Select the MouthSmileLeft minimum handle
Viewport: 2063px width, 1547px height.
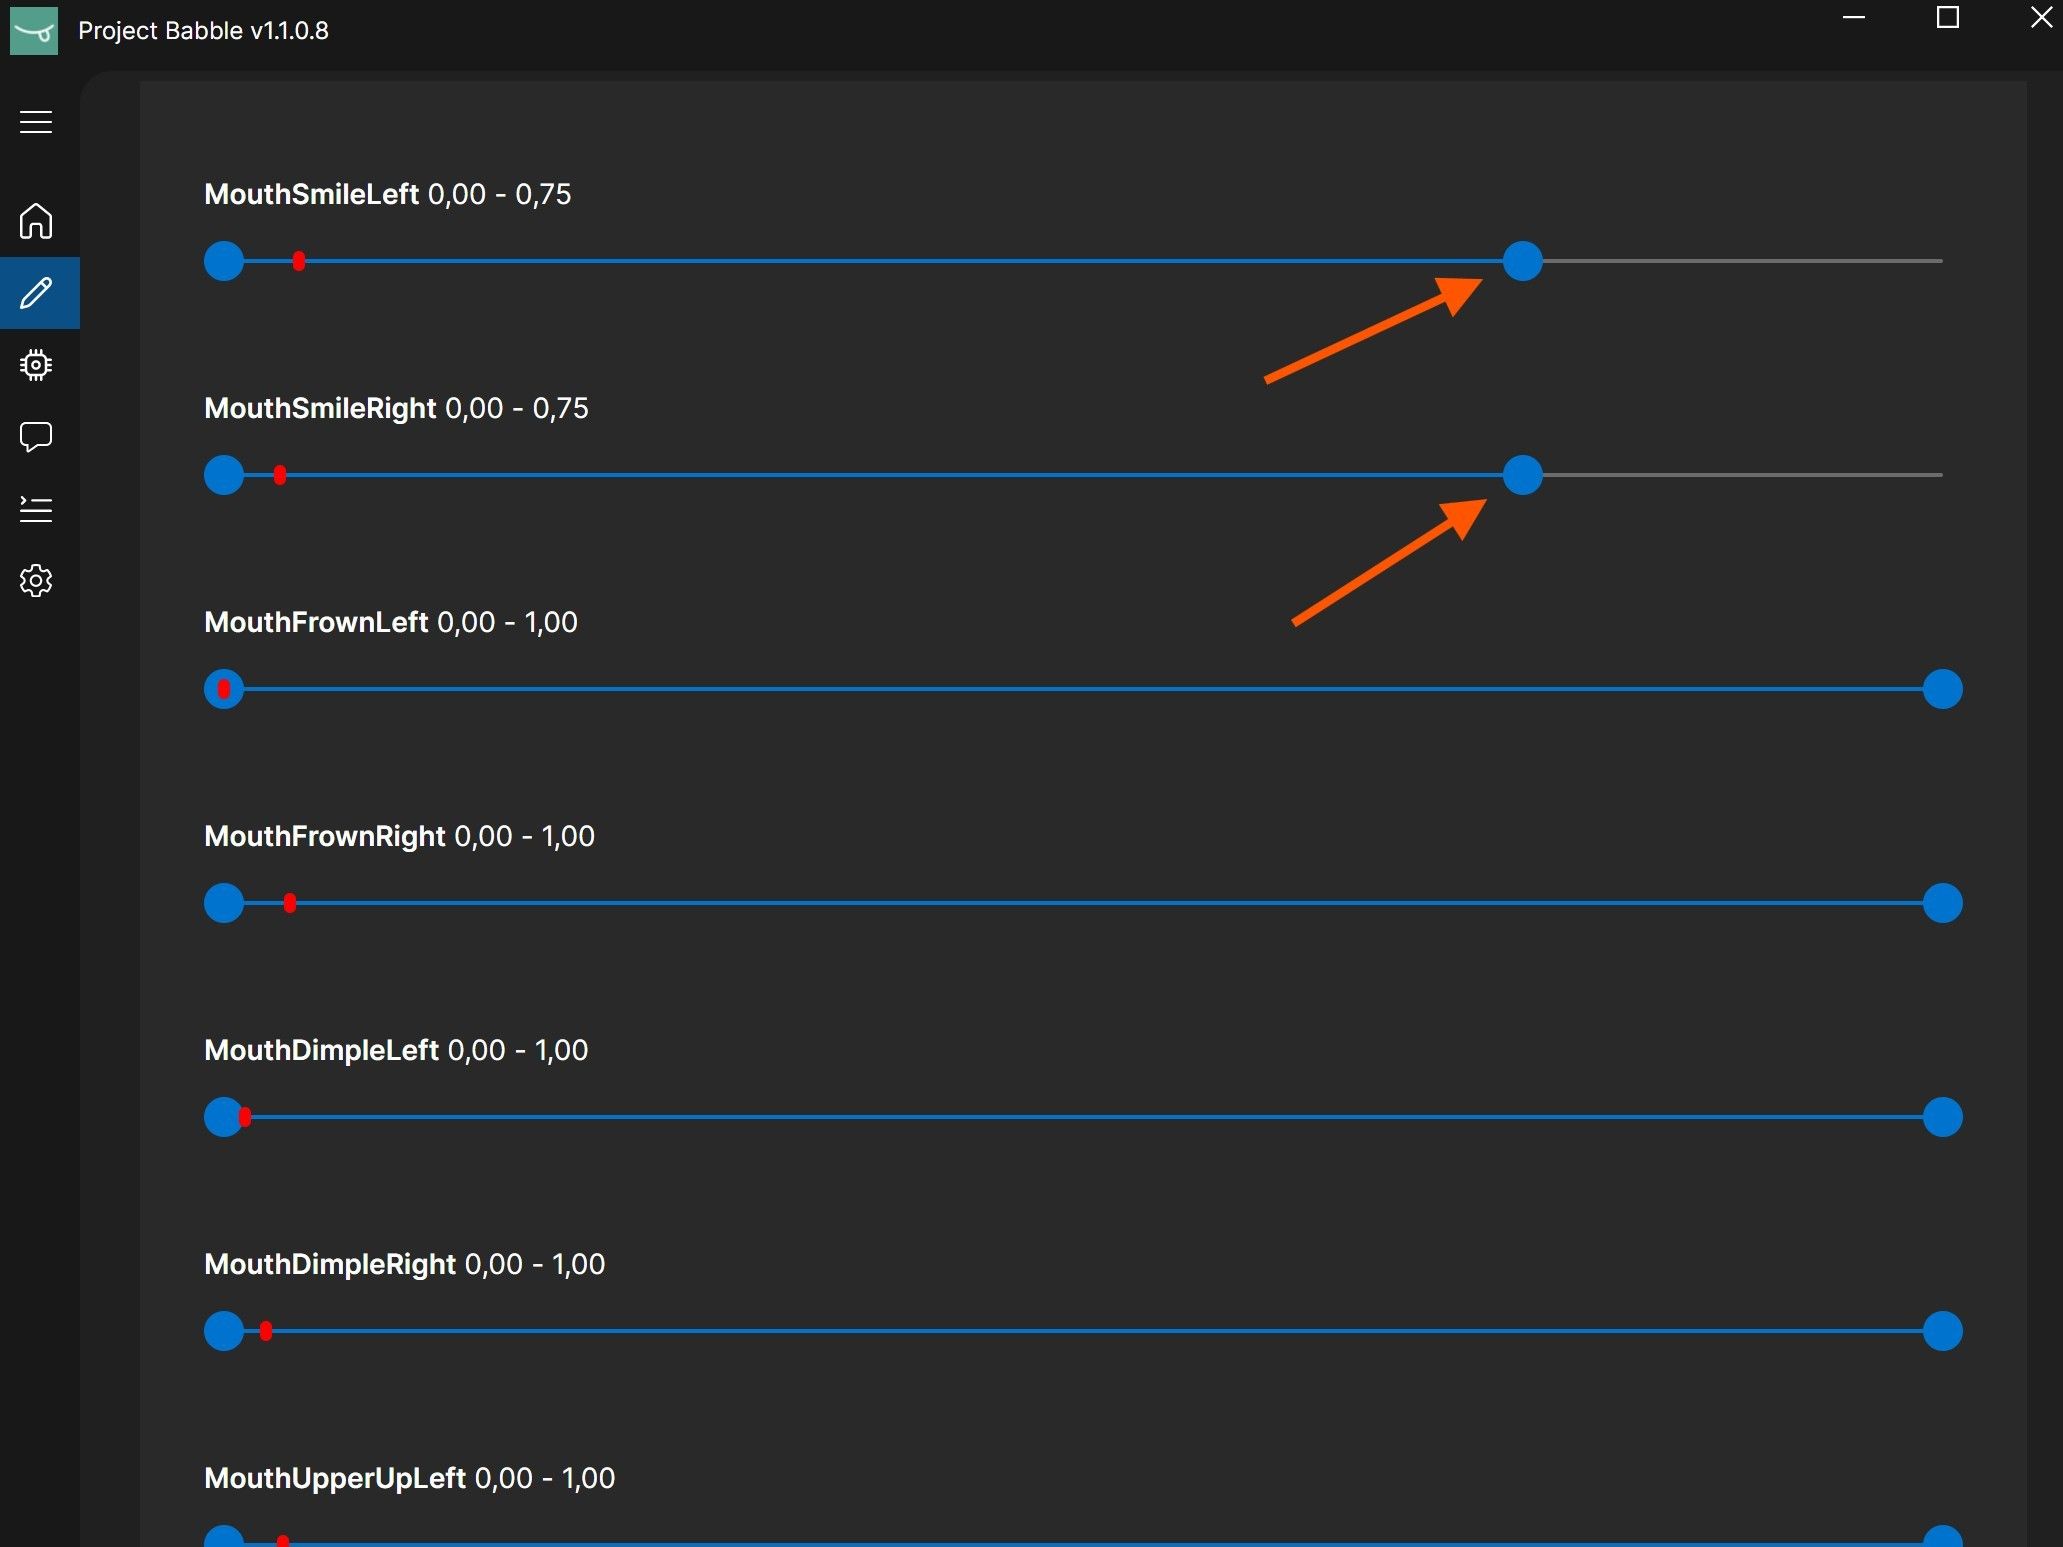click(x=223, y=261)
